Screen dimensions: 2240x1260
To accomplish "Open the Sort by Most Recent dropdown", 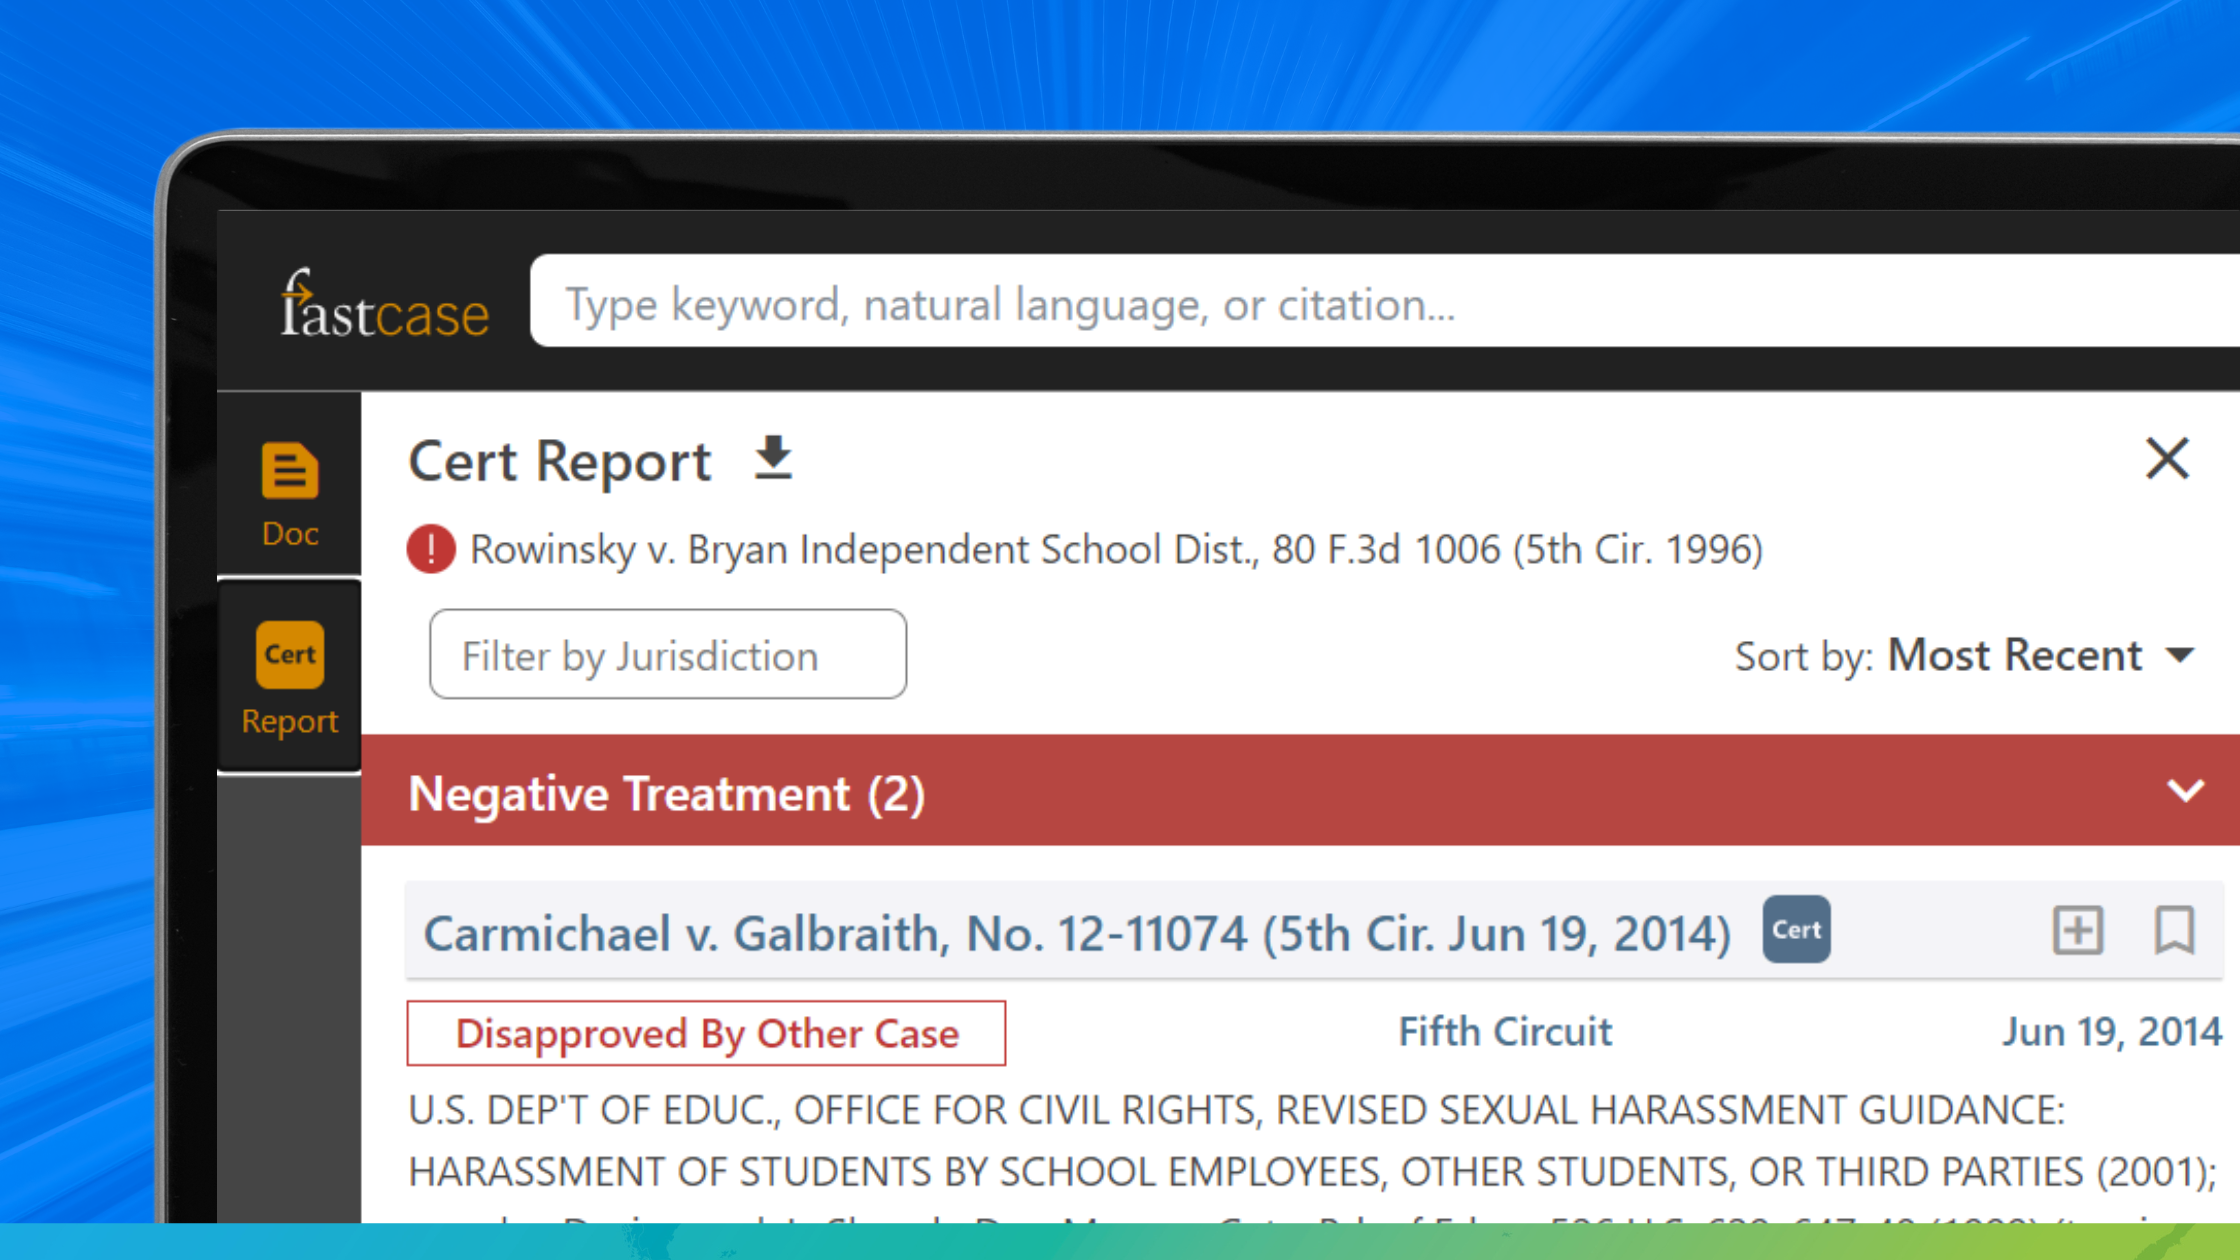I will [x=2012, y=656].
